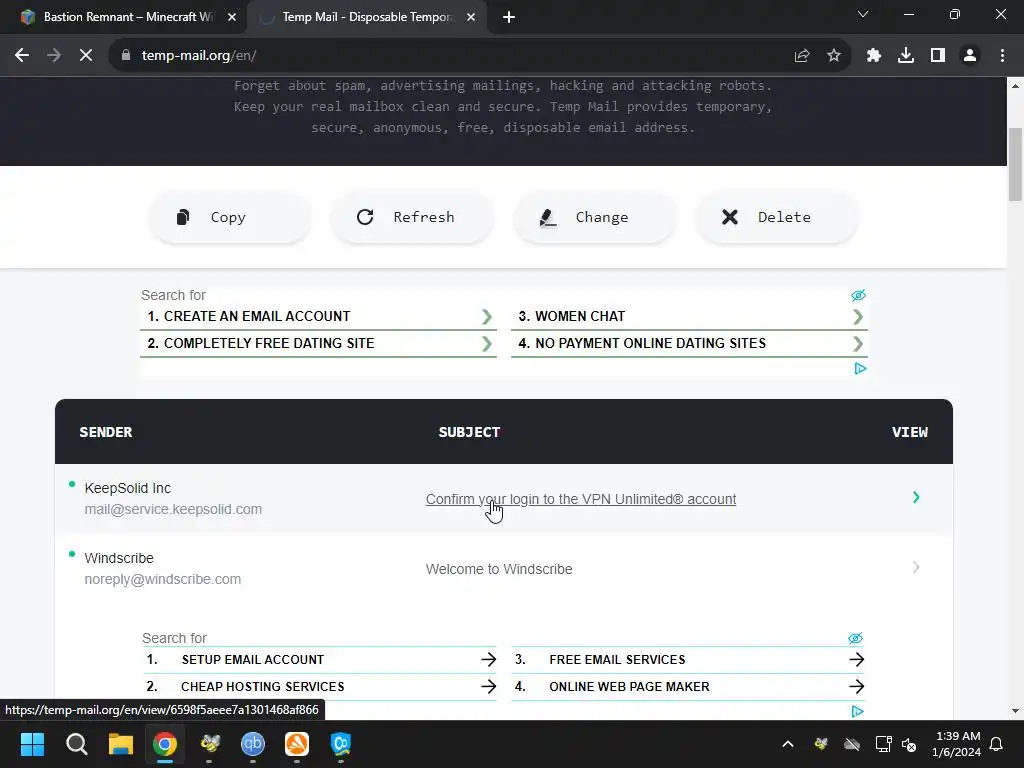Click the AdChoices icon under top ad
This screenshot has width=1024, height=768.
(x=860, y=369)
